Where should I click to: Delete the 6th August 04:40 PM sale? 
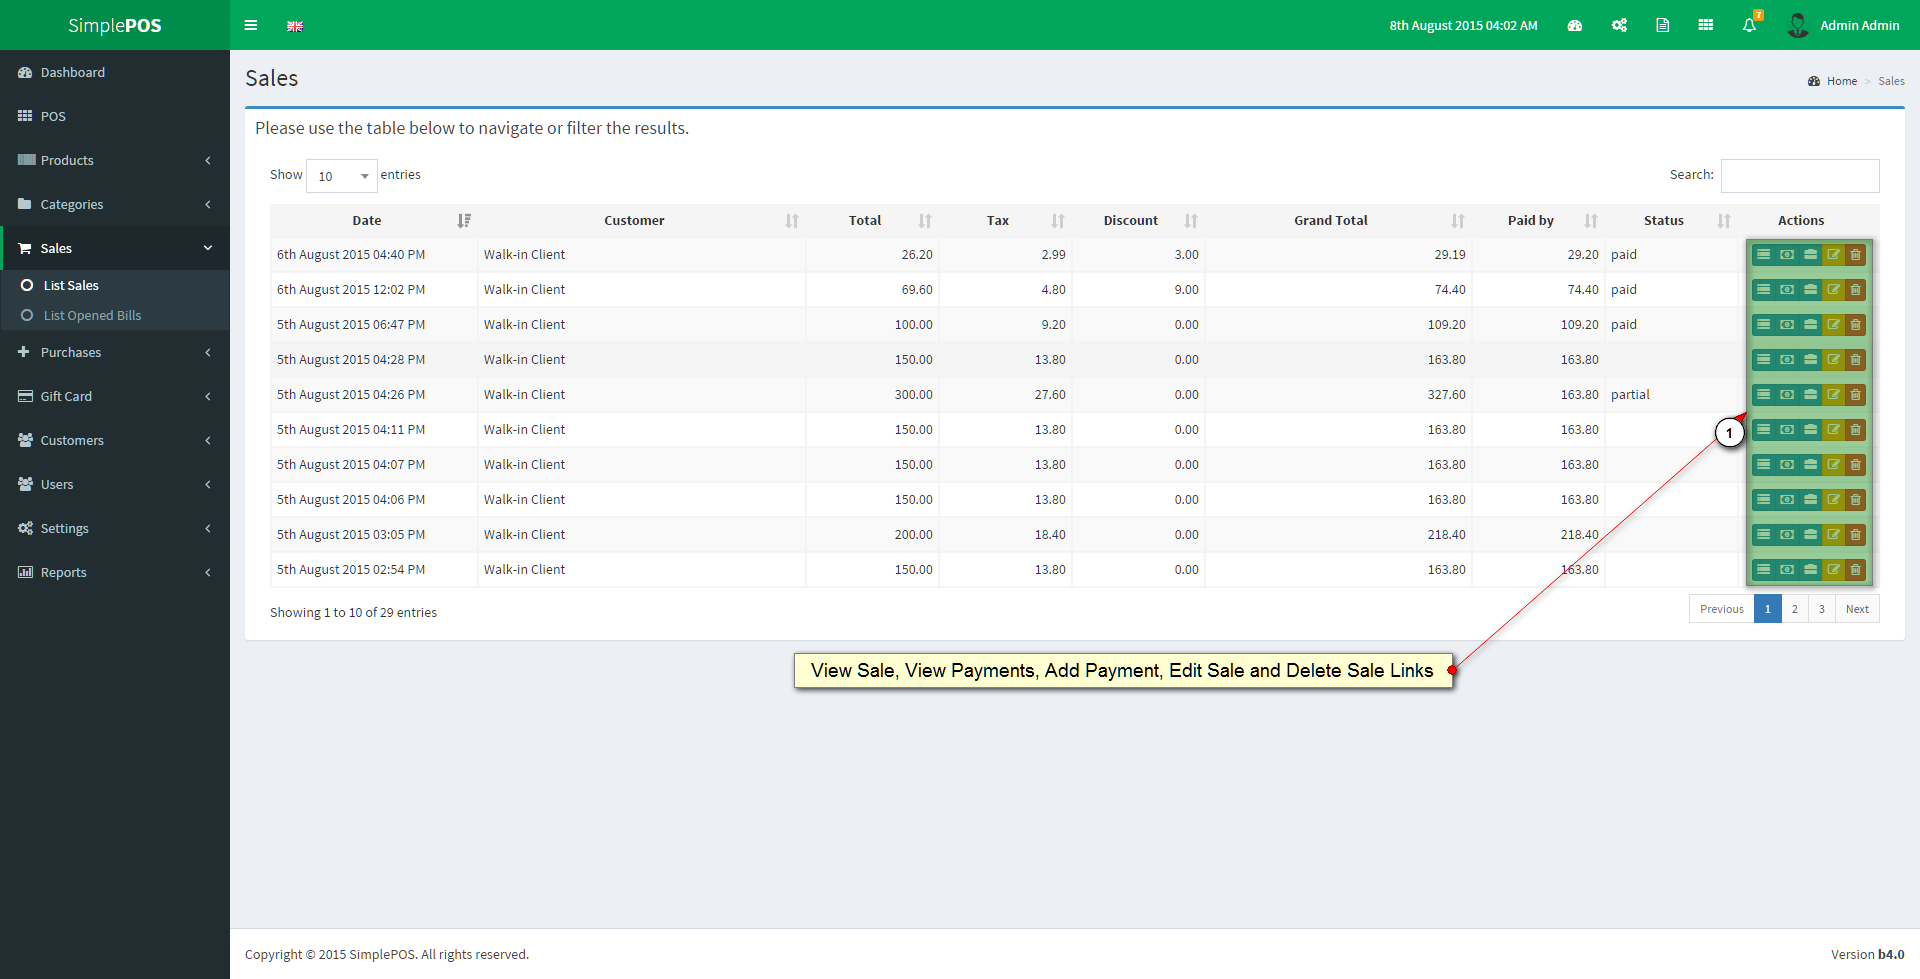coord(1856,255)
